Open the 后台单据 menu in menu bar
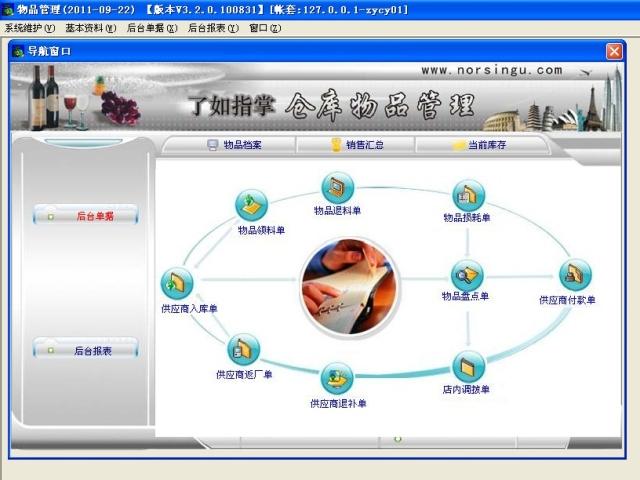 coord(152,28)
